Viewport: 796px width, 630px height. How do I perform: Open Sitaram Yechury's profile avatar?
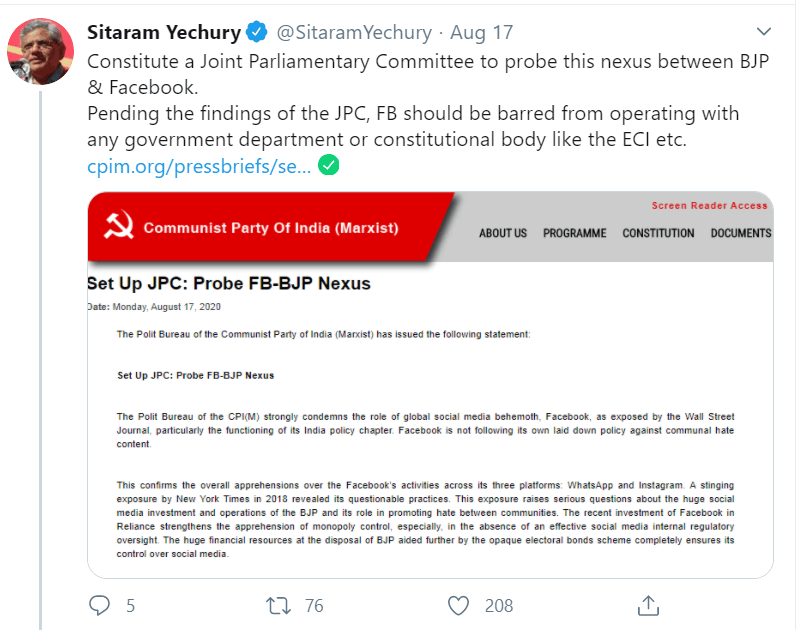tap(40, 51)
